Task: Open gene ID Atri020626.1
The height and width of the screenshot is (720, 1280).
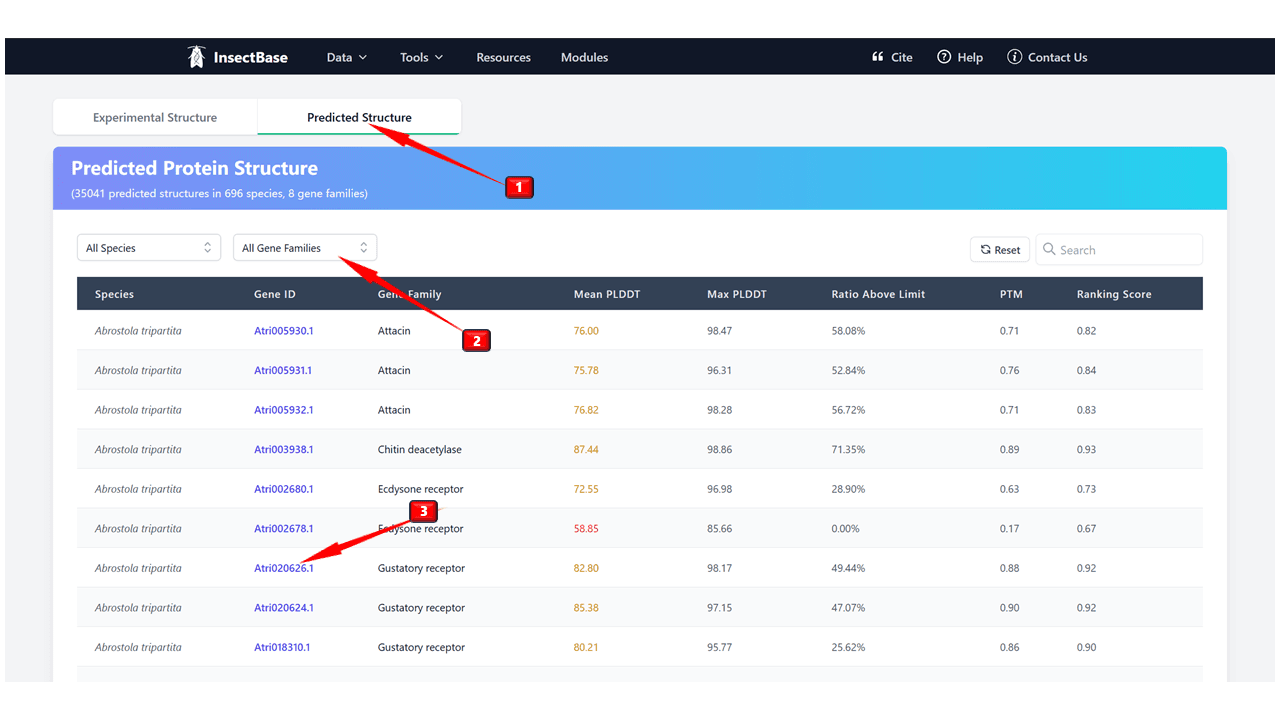Action: (283, 568)
